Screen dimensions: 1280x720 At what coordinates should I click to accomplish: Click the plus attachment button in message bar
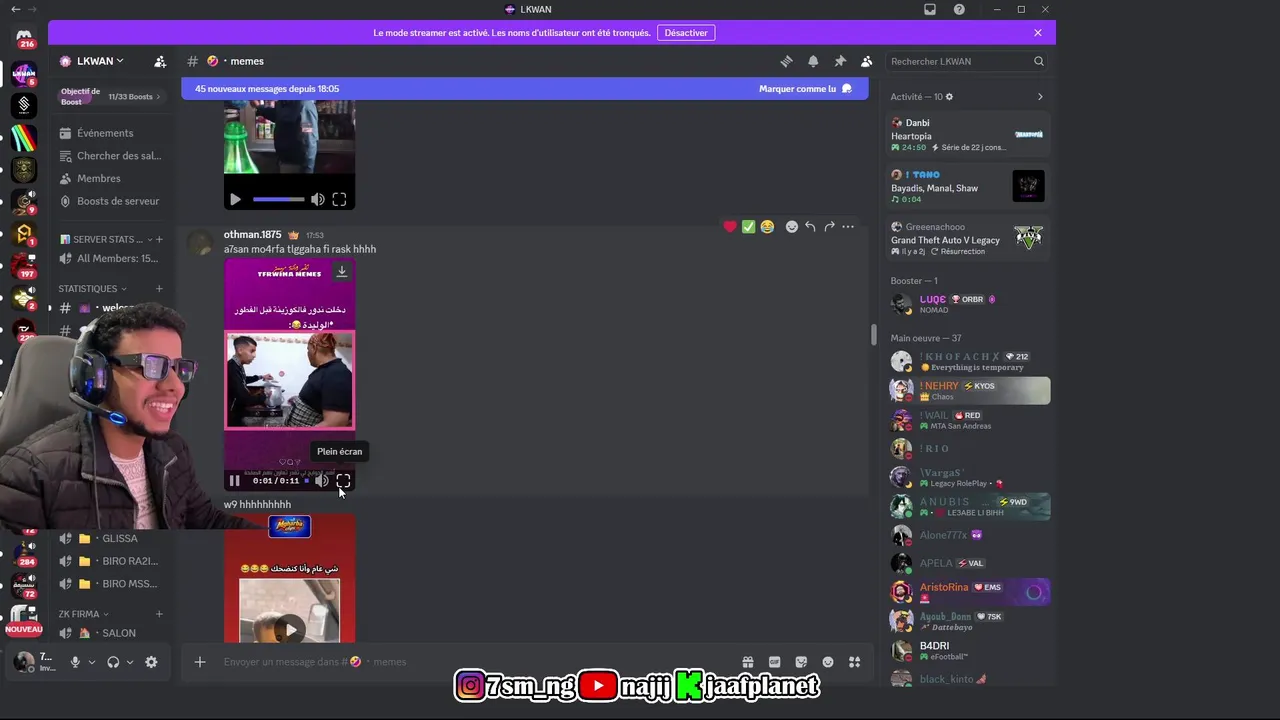tap(200, 662)
